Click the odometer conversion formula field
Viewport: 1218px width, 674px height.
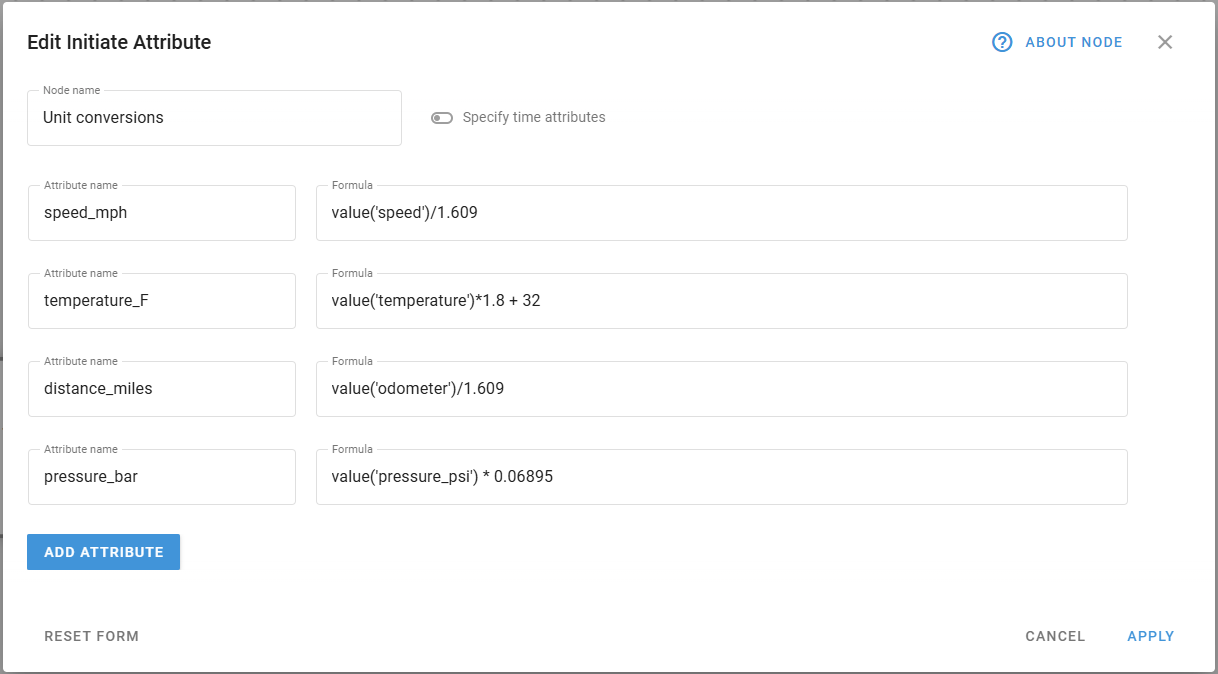tap(721, 388)
